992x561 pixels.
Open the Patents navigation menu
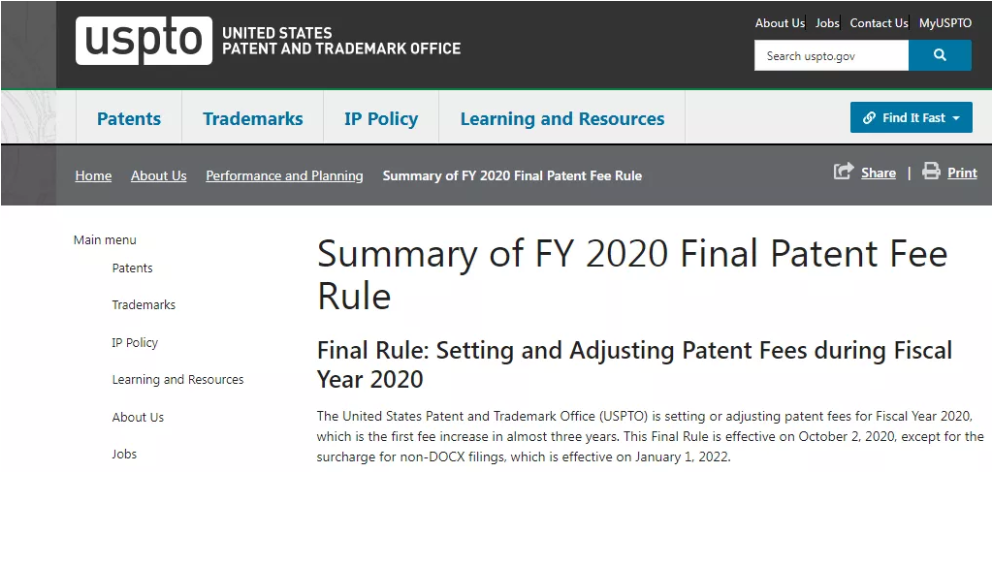(129, 118)
